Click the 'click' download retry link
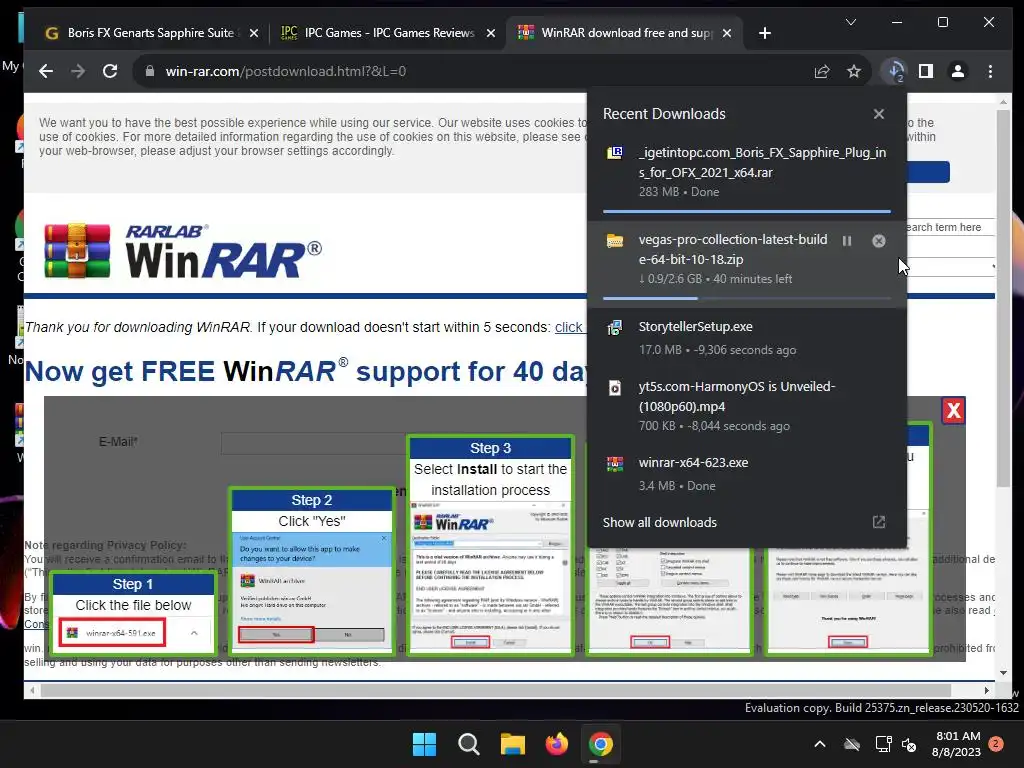Screen dimensions: 1024x768 pyautogui.click(x=568, y=327)
